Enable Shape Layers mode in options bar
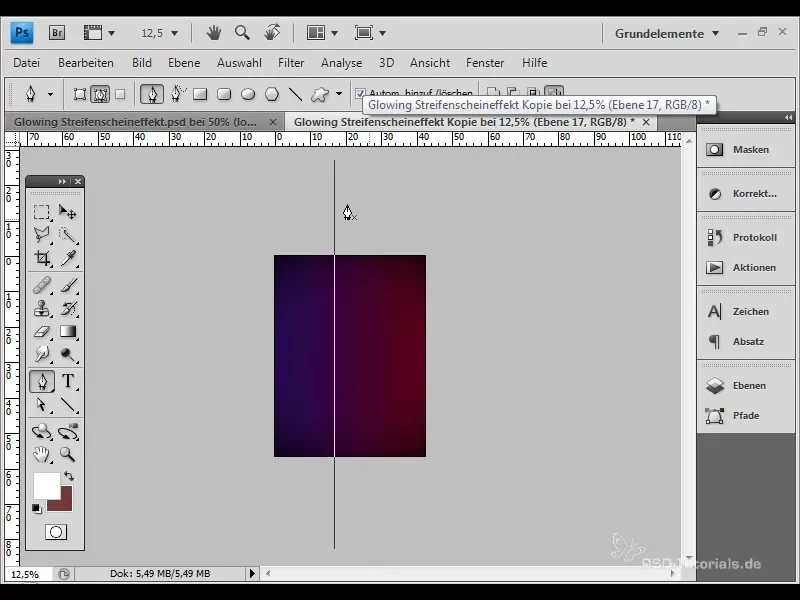The height and width of the screenshot is (600, 800). pos(80,94)
